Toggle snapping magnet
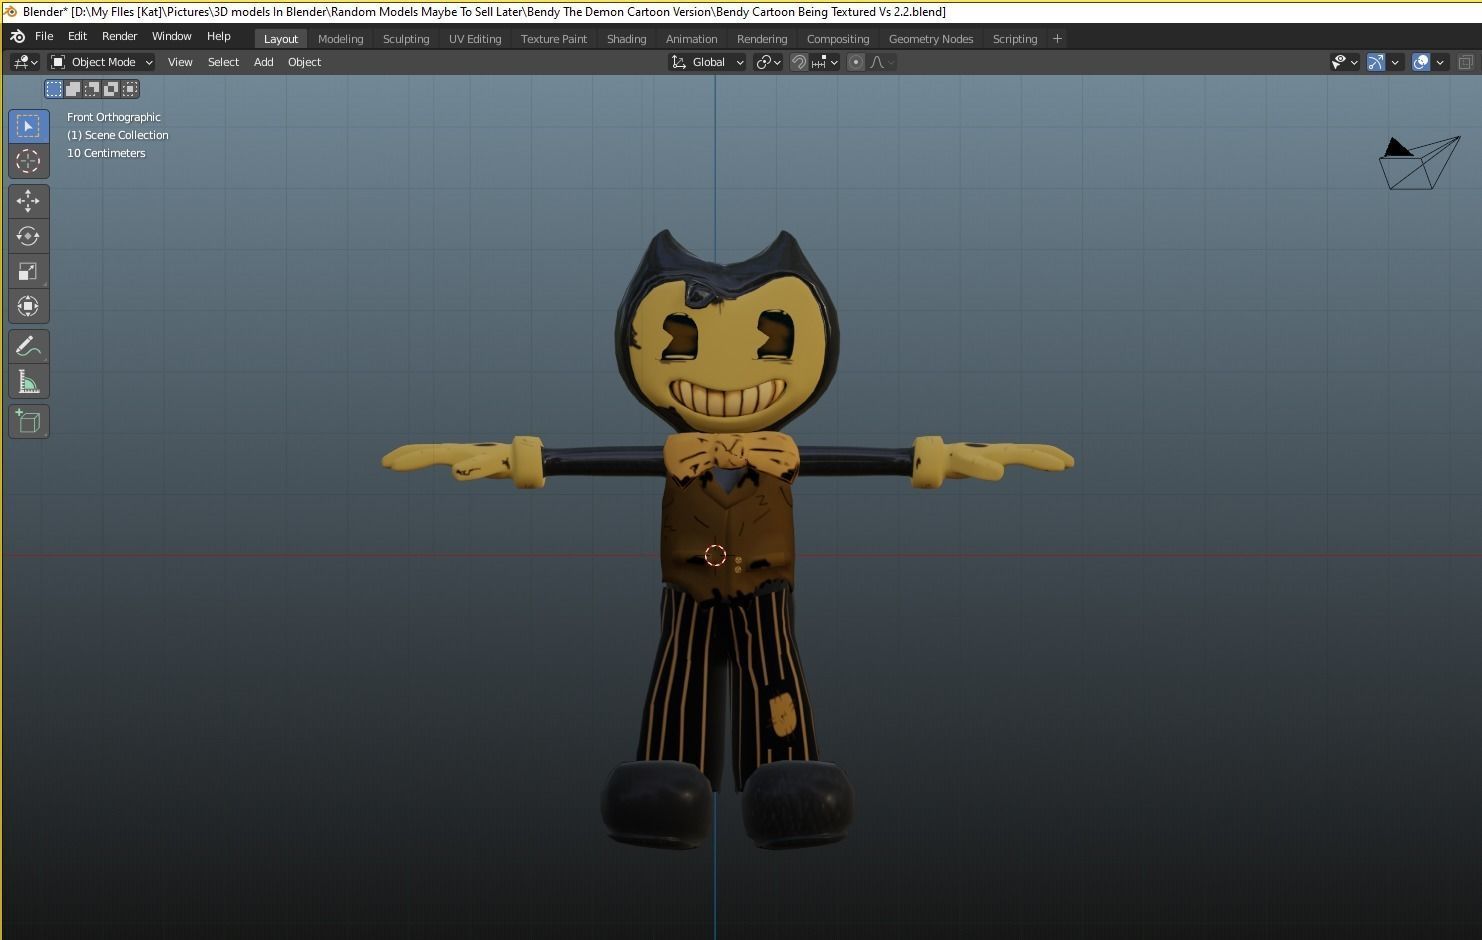 (799, 62)
